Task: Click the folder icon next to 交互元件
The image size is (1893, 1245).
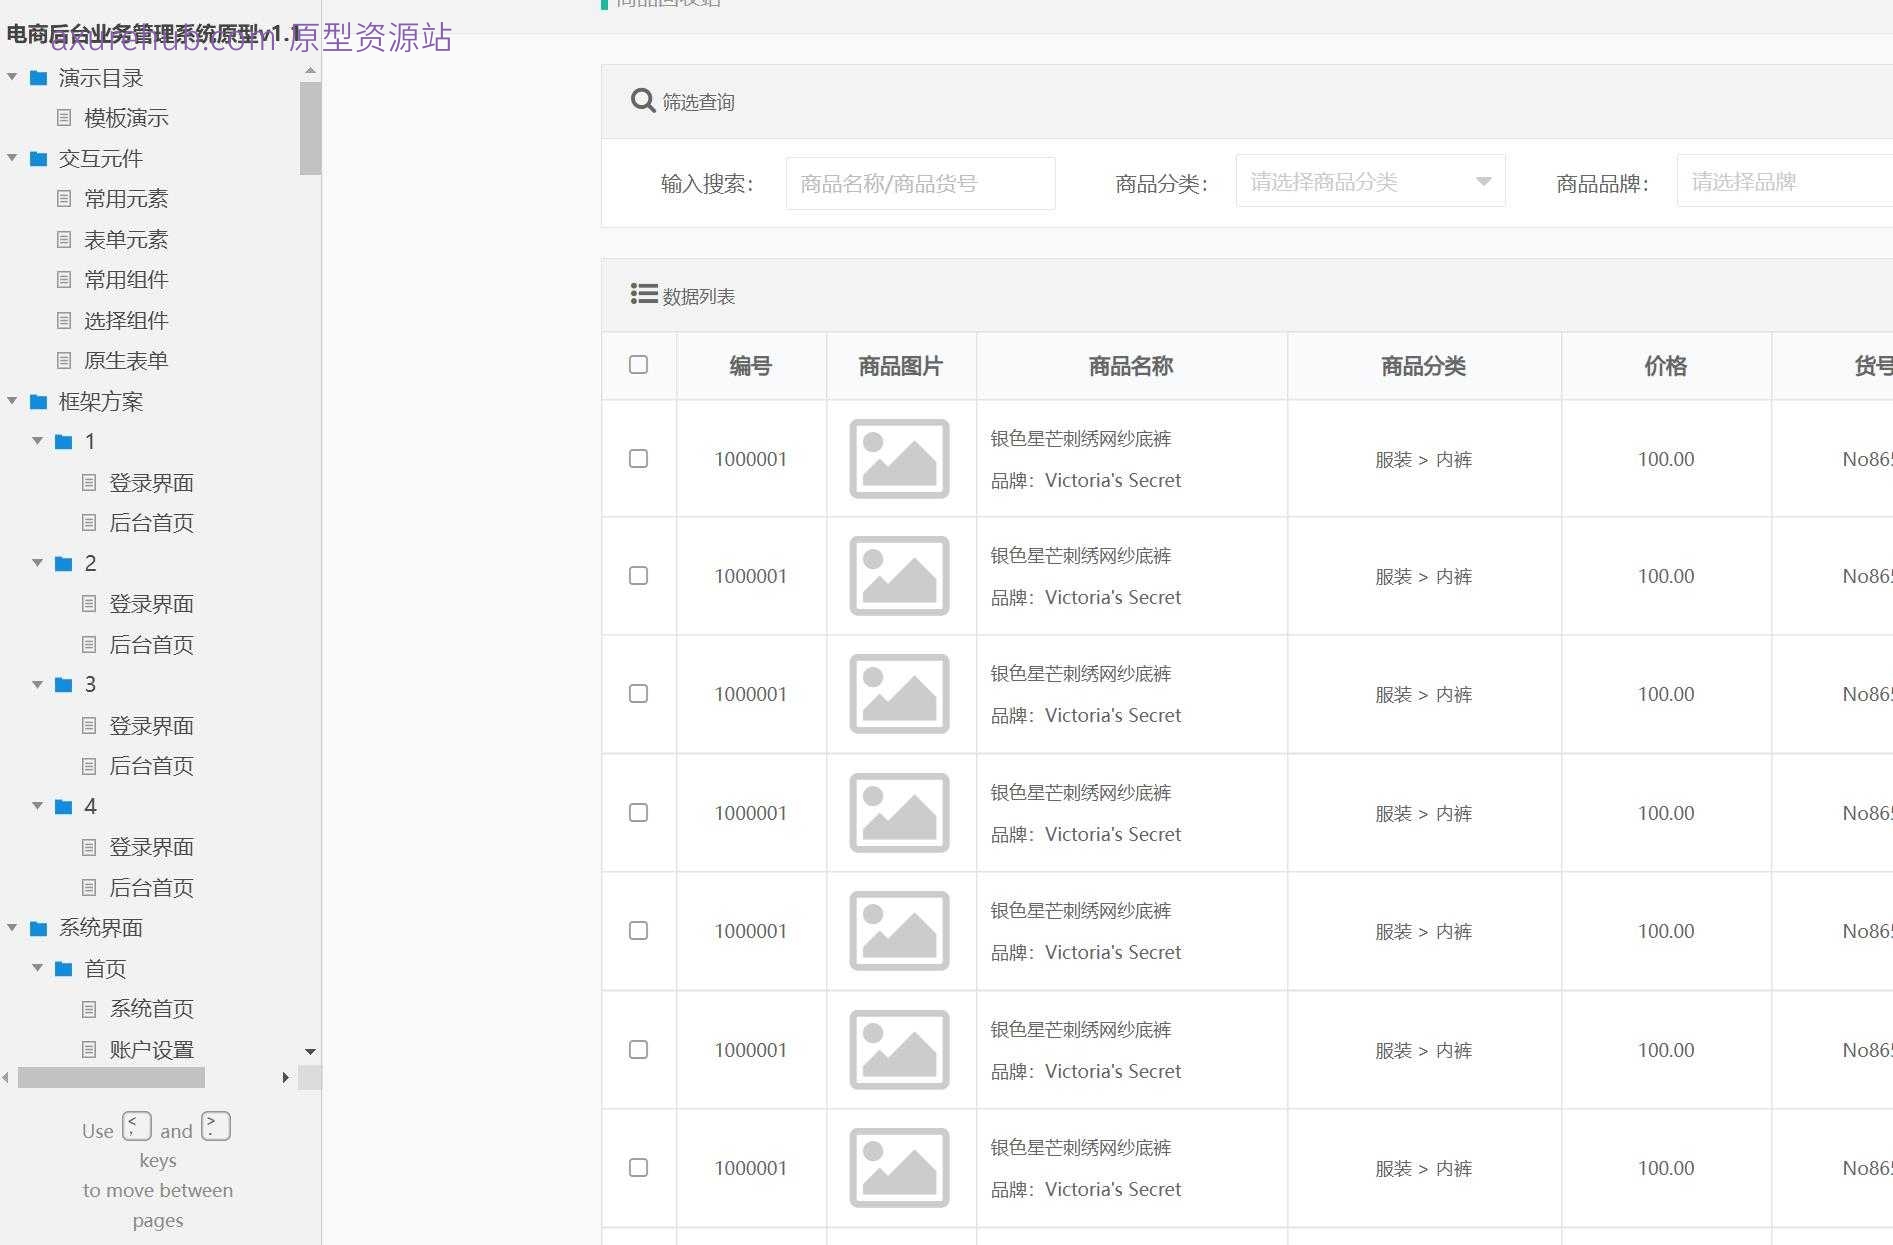Action: (x=37, y=158)
